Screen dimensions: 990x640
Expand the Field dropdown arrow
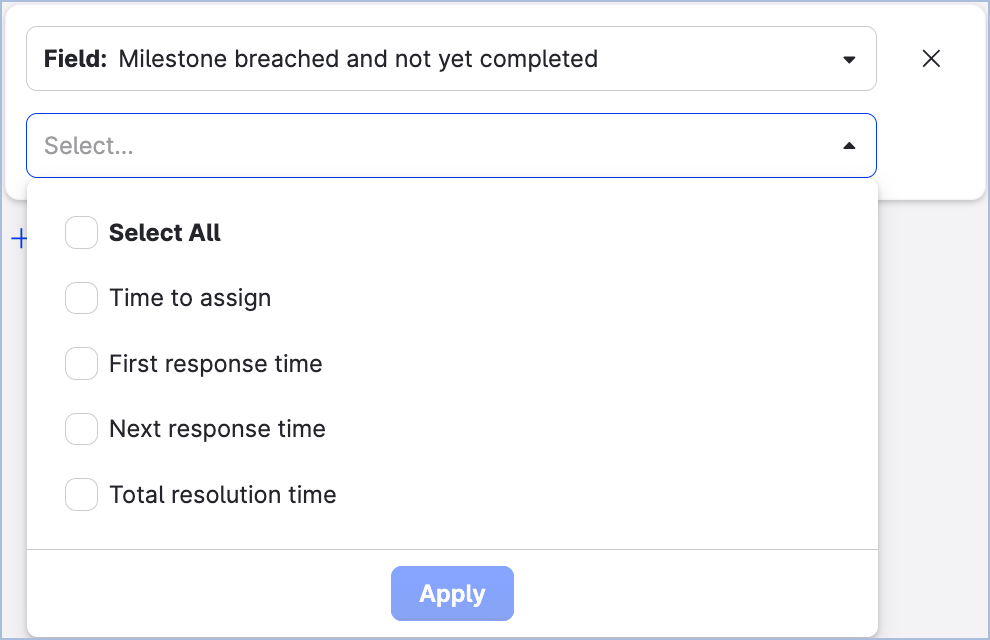(x=849, y=60)
